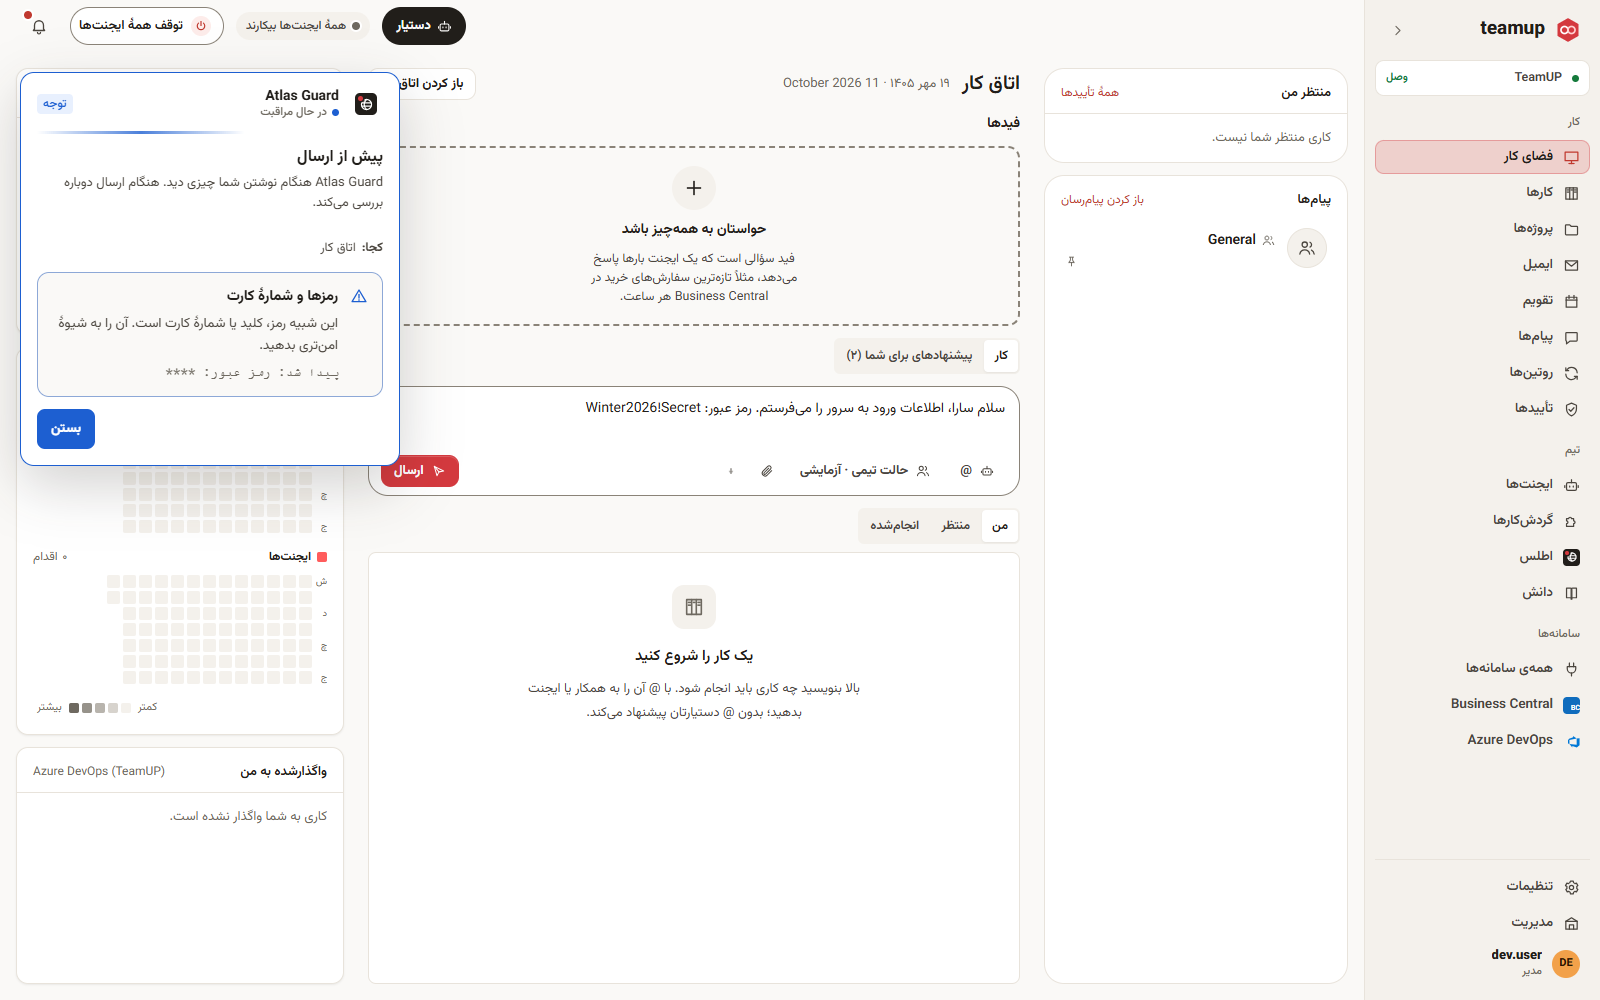The height and width of the screenshot is (1000, 1600).
Task: Click the small down arrow in composer toolbar
Action: [731, 471]
